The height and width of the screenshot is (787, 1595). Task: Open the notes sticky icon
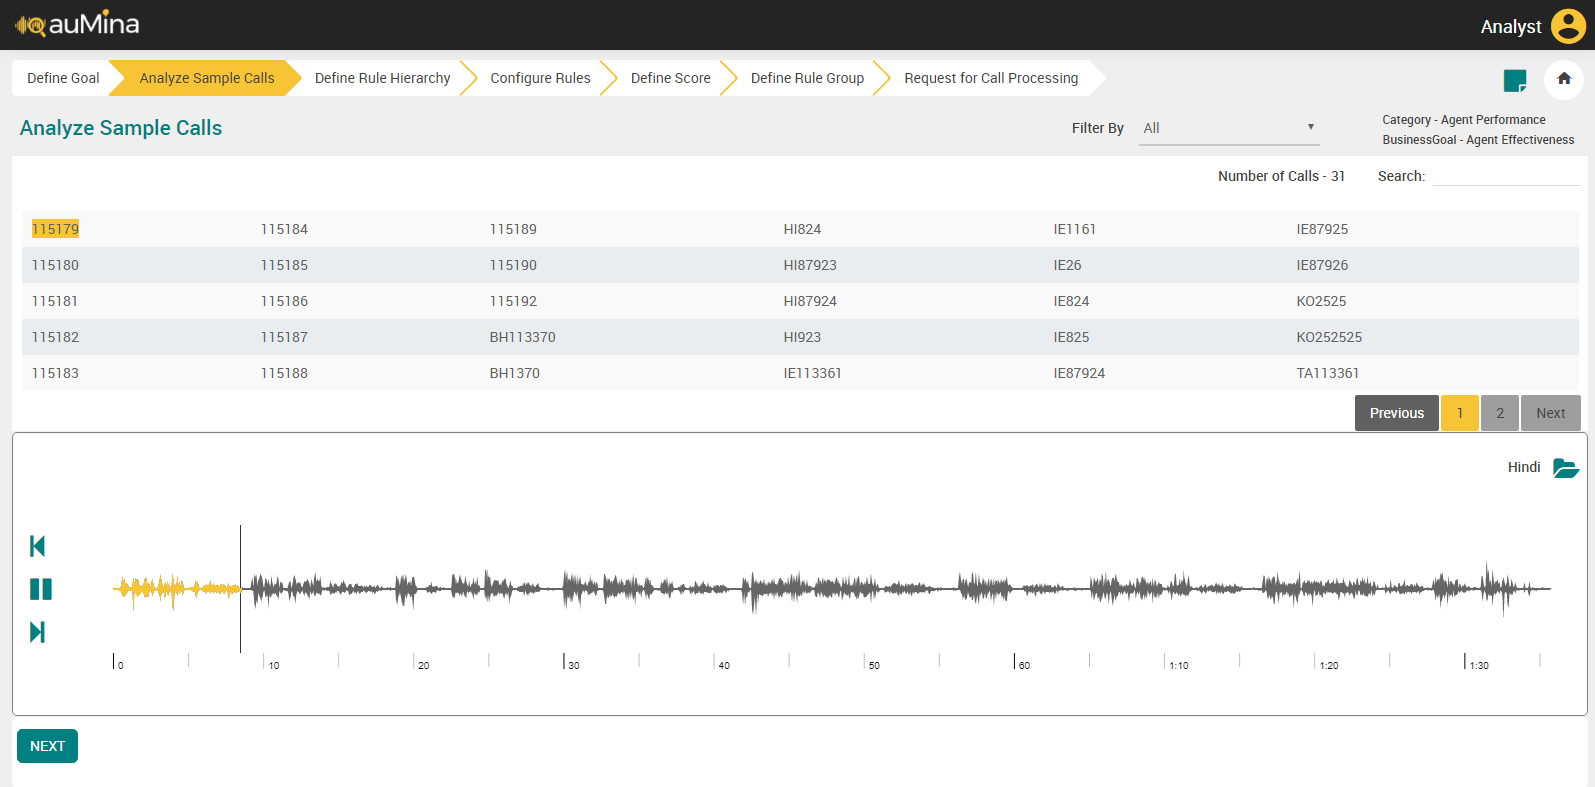[x=1515, y=80]
